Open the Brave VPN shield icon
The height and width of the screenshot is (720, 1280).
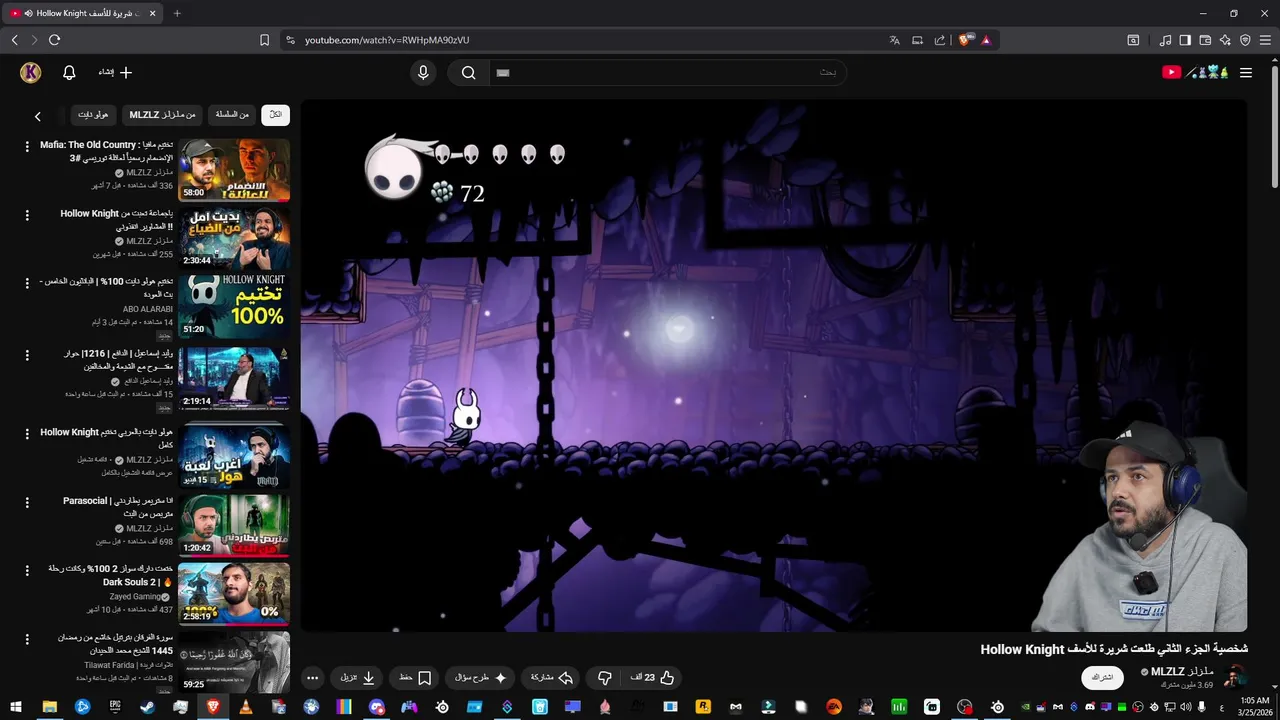tap(1245, 40)
